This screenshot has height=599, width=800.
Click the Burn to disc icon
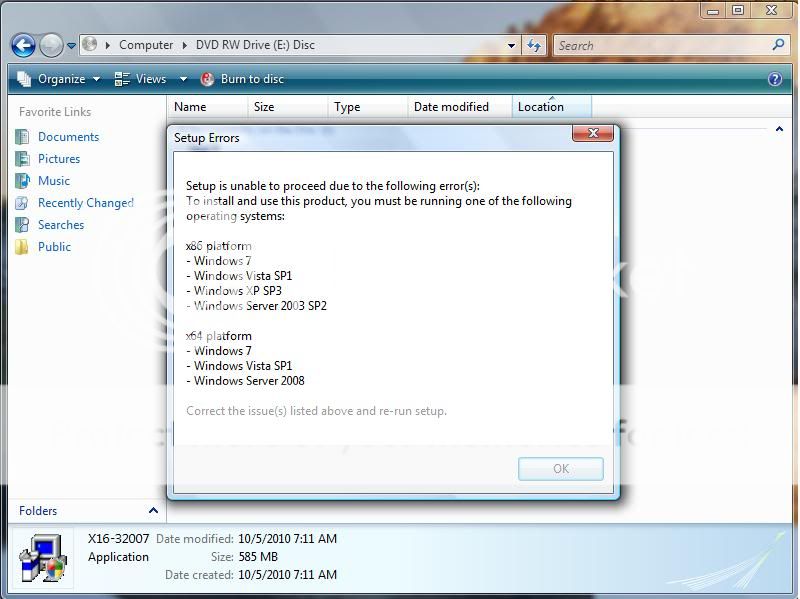pyautogui.click(x=207, y=79)
